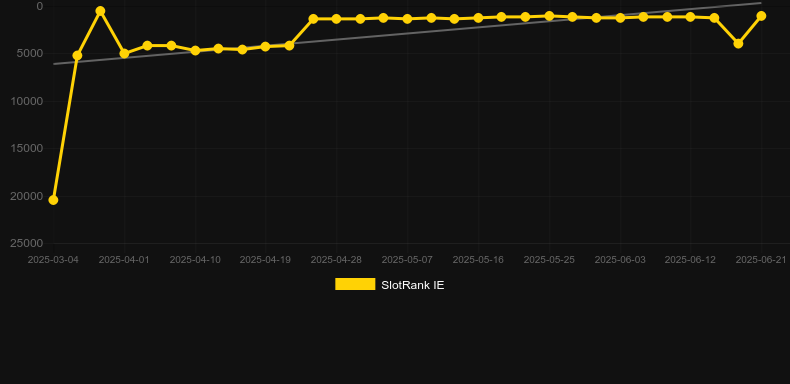Select the data point above 2025-05-25
Screen dimensions: 790x384
(549, 16)
